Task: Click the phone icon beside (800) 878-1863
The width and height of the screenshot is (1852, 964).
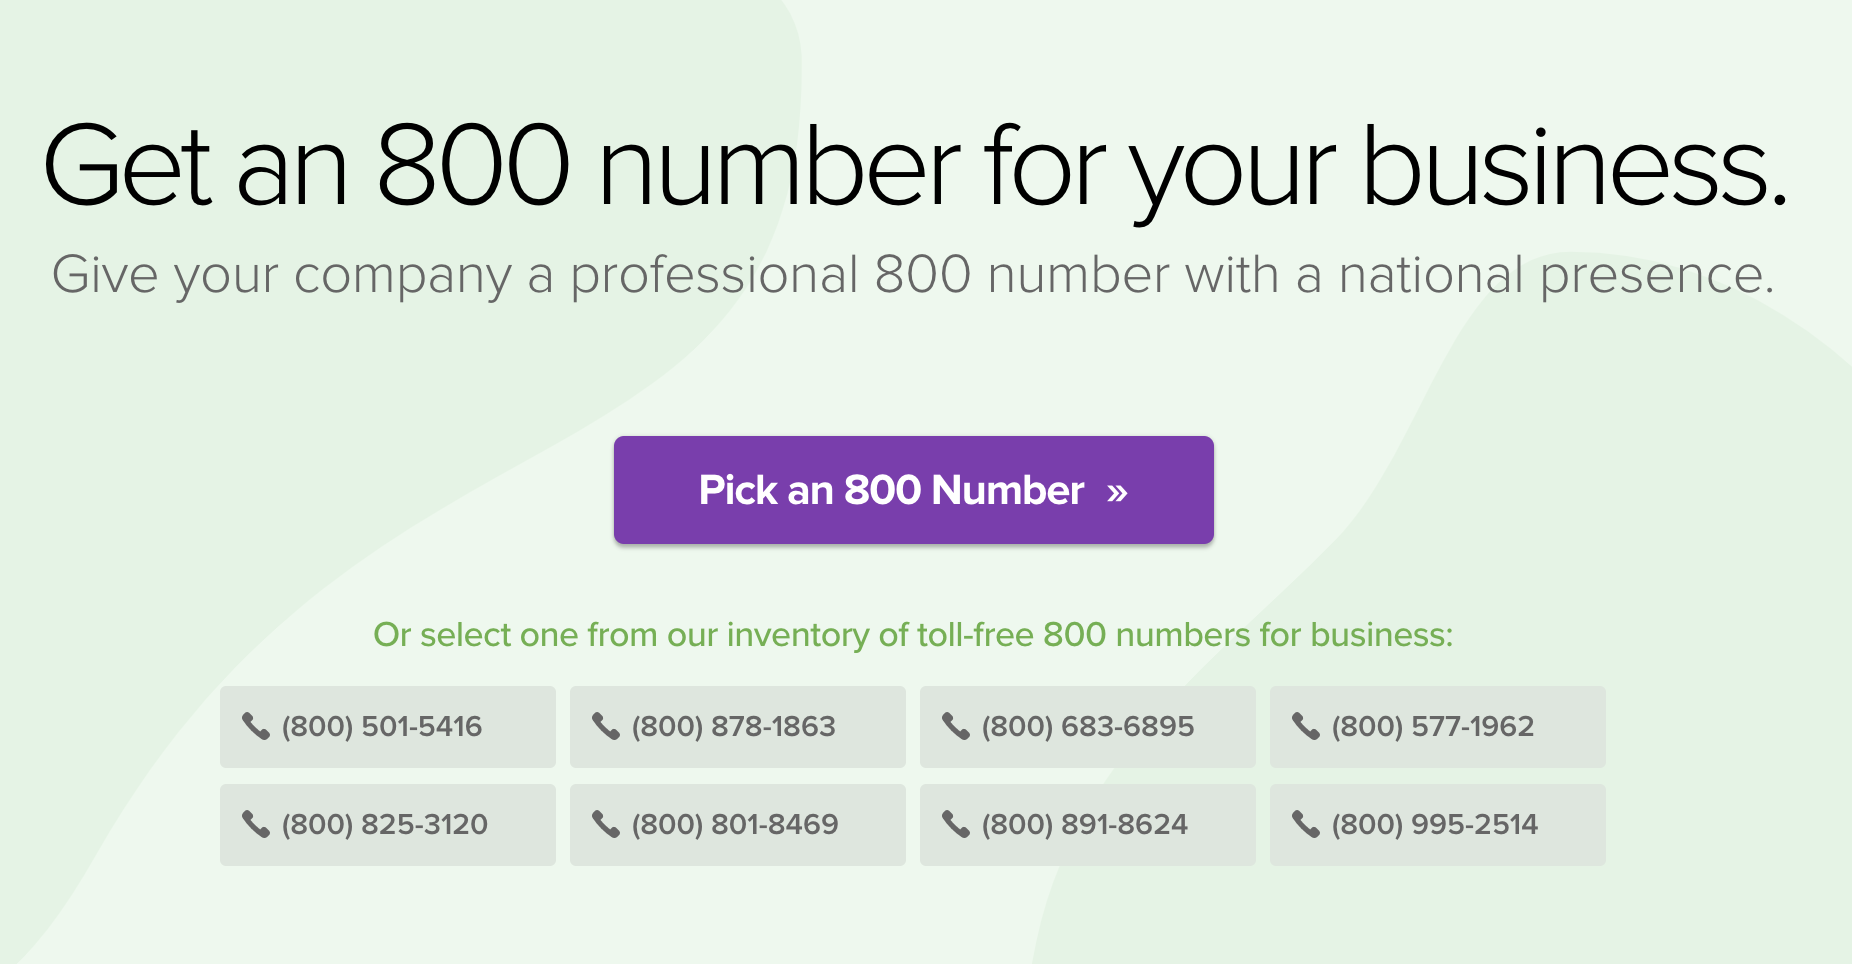Action: coord(606,727)
